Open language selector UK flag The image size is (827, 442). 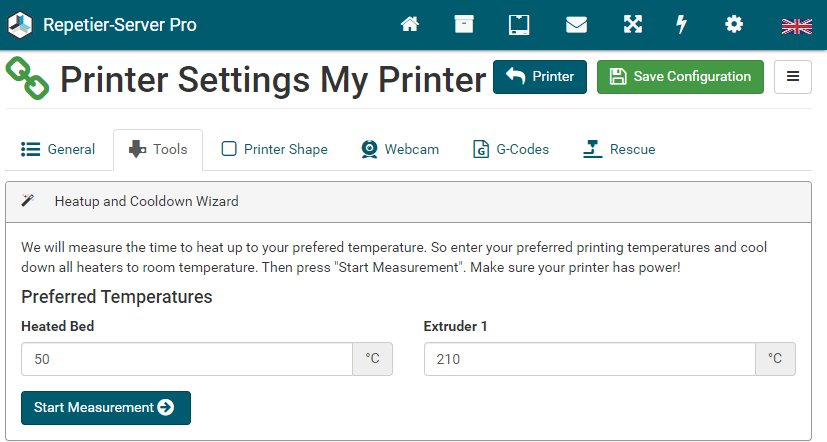click(796, 26)
